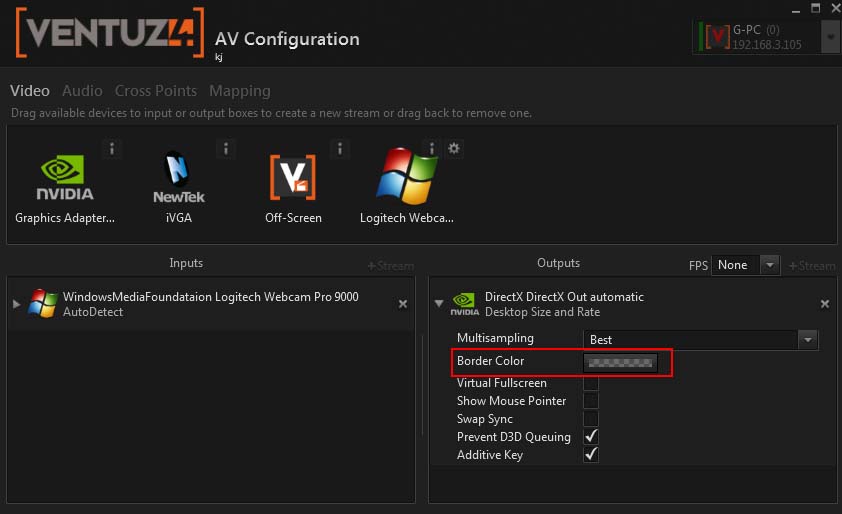The width and height of the screenshot is (842, 514).
Task: Show info for the iVGA device
Action: (226, 149)
